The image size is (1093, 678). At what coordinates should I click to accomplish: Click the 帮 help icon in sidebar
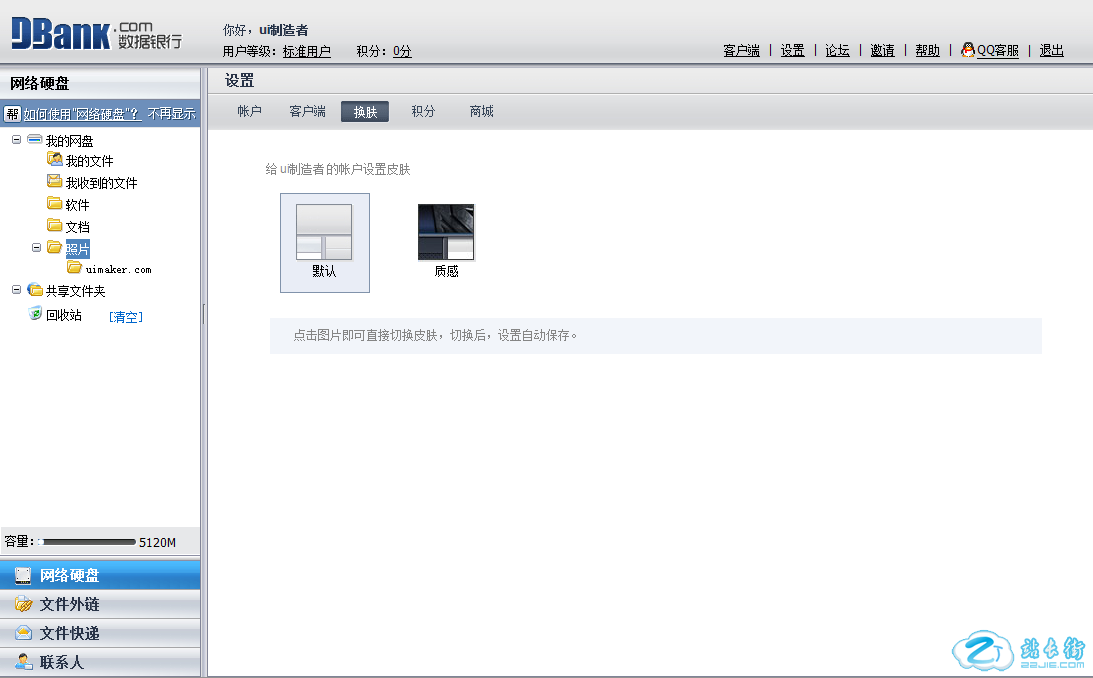[x=13, y=114]
